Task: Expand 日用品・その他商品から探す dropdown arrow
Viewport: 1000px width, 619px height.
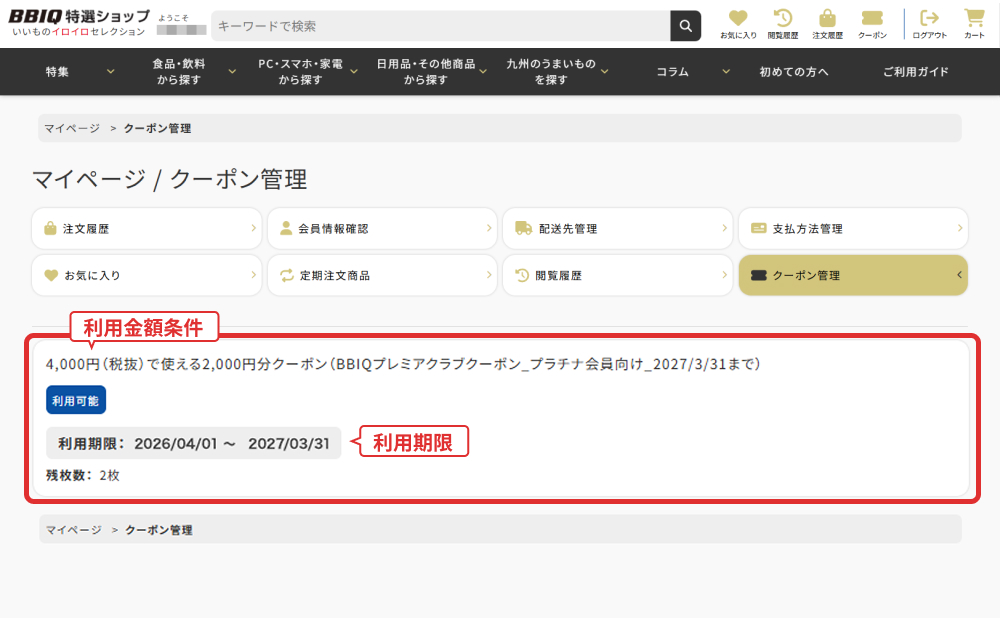Action: [x=483, y=71]
